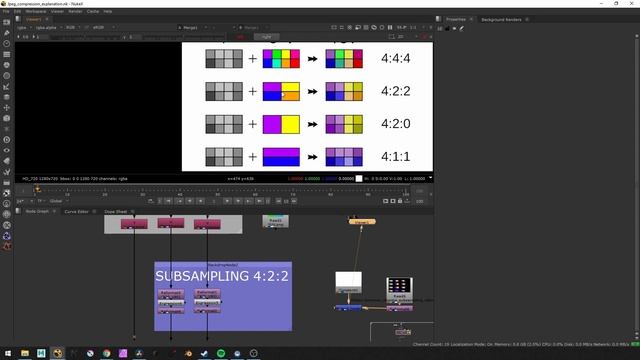The width and height of the screenshot is (640, 360).
Task: Open the Cache menu
Action: point(93,11)
